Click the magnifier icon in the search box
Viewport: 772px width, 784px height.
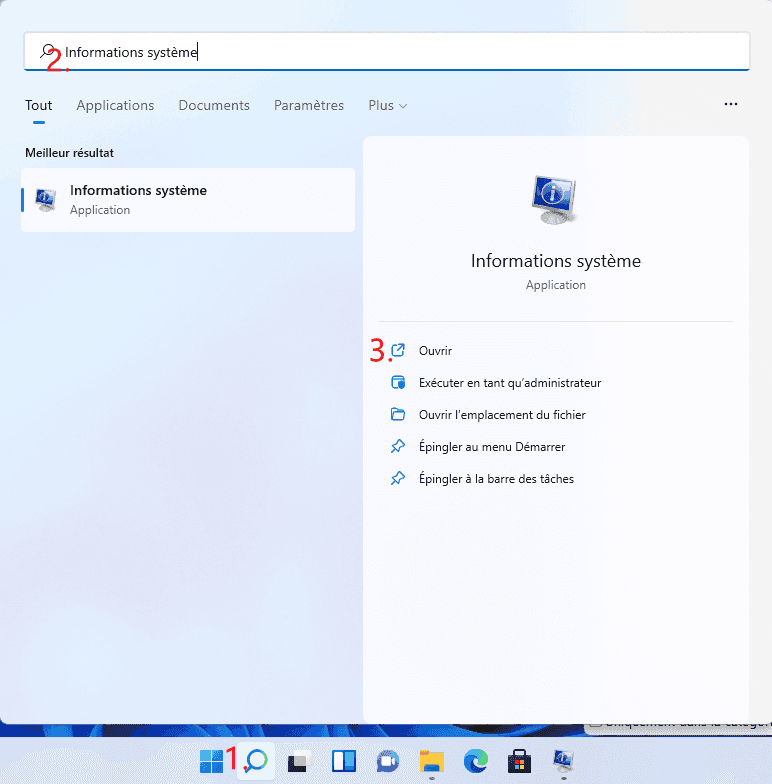tap(48, 51)
